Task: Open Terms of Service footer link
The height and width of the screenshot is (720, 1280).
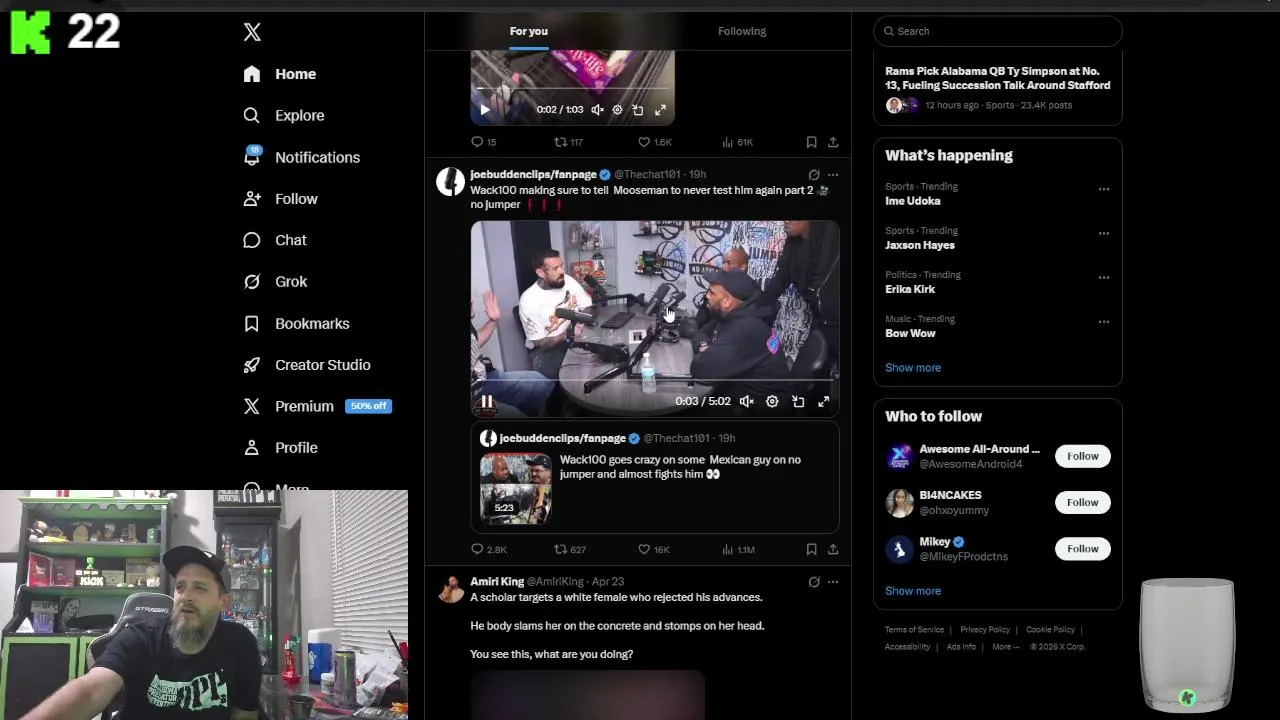Action: click(914, 630)
